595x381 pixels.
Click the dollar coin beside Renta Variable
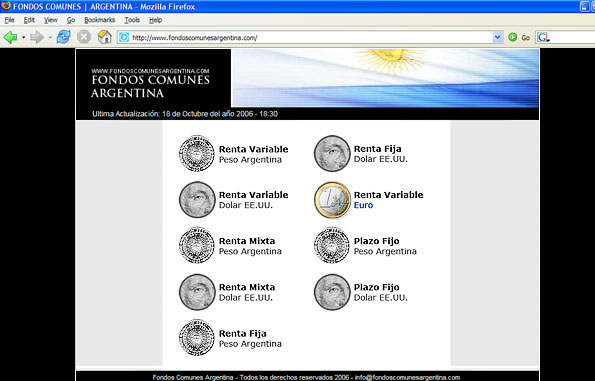pyautogui.click(x=197, y=200)
